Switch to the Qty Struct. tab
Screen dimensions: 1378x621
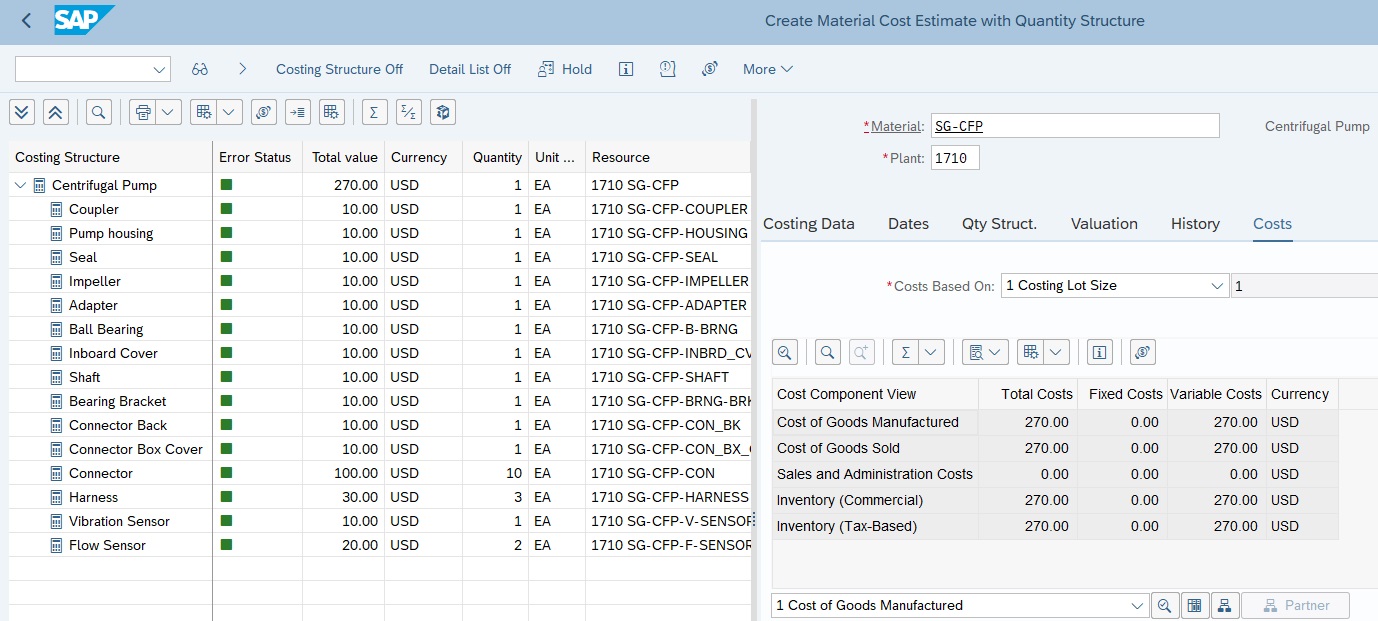[x=999, y=224]
